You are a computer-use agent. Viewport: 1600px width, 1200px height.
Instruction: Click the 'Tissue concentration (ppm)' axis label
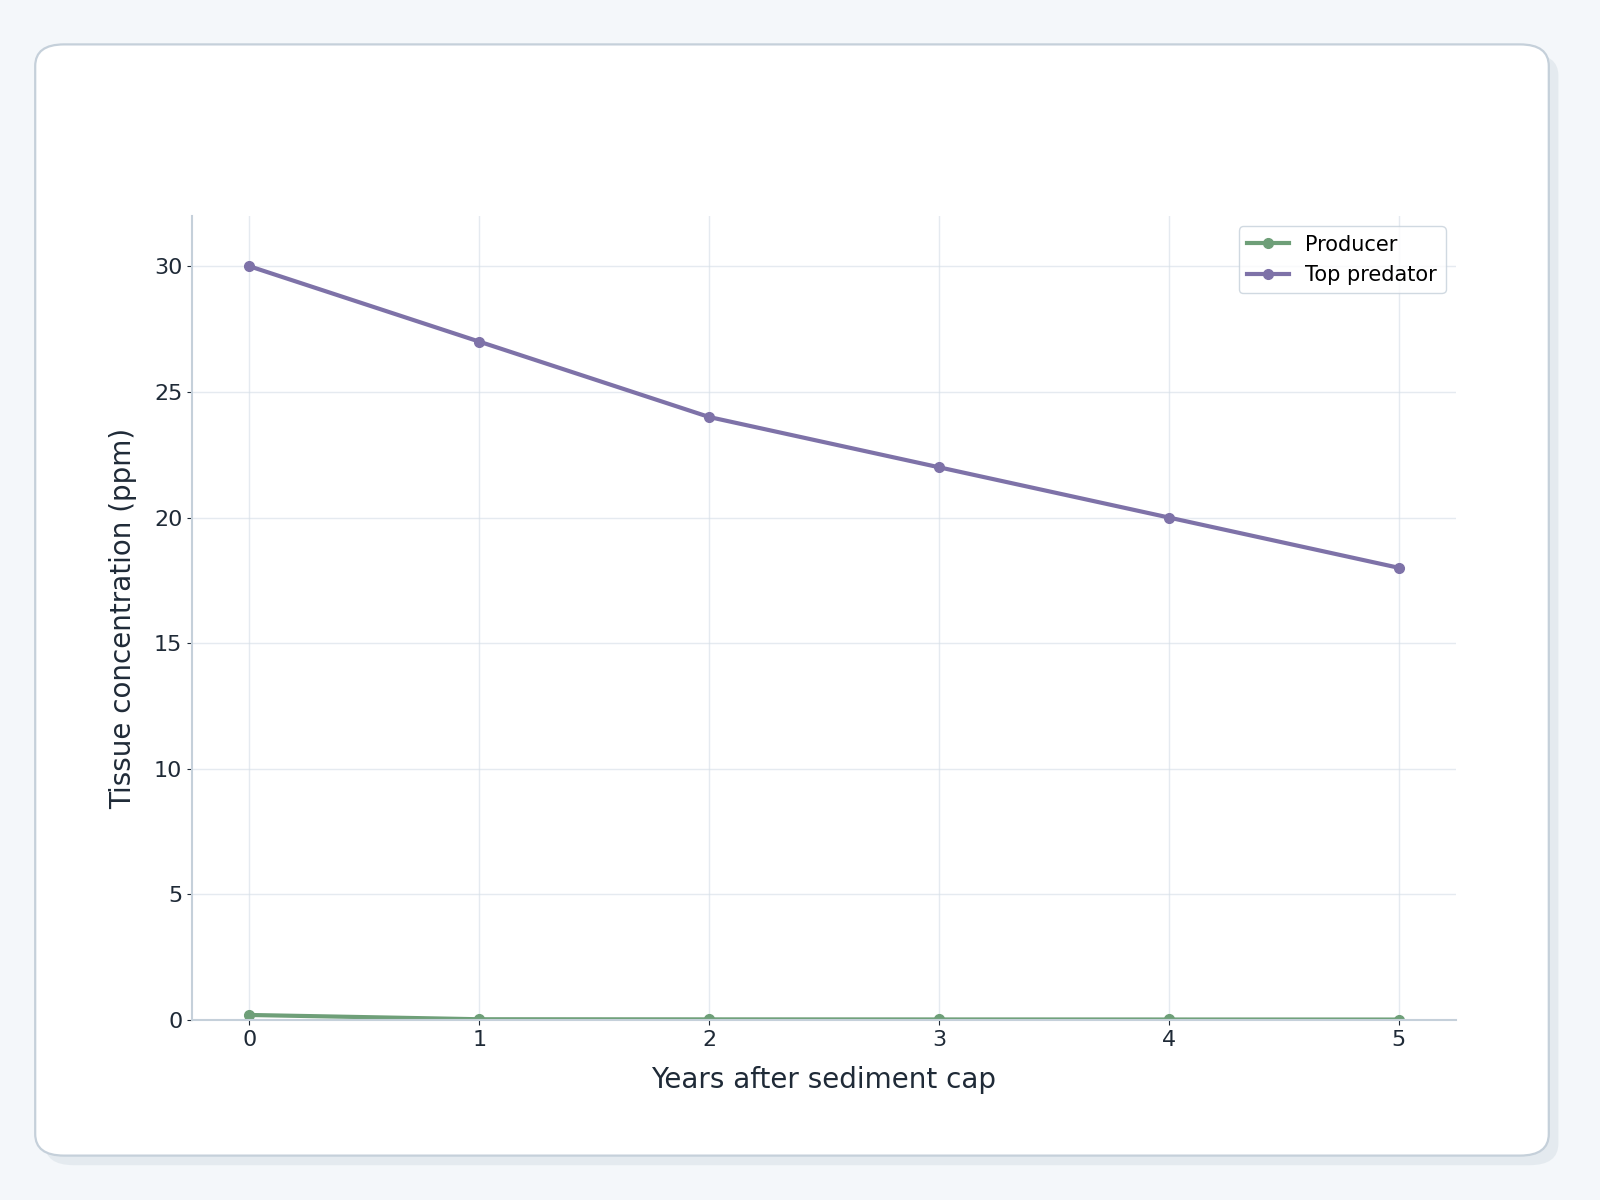tap(121, 618)
